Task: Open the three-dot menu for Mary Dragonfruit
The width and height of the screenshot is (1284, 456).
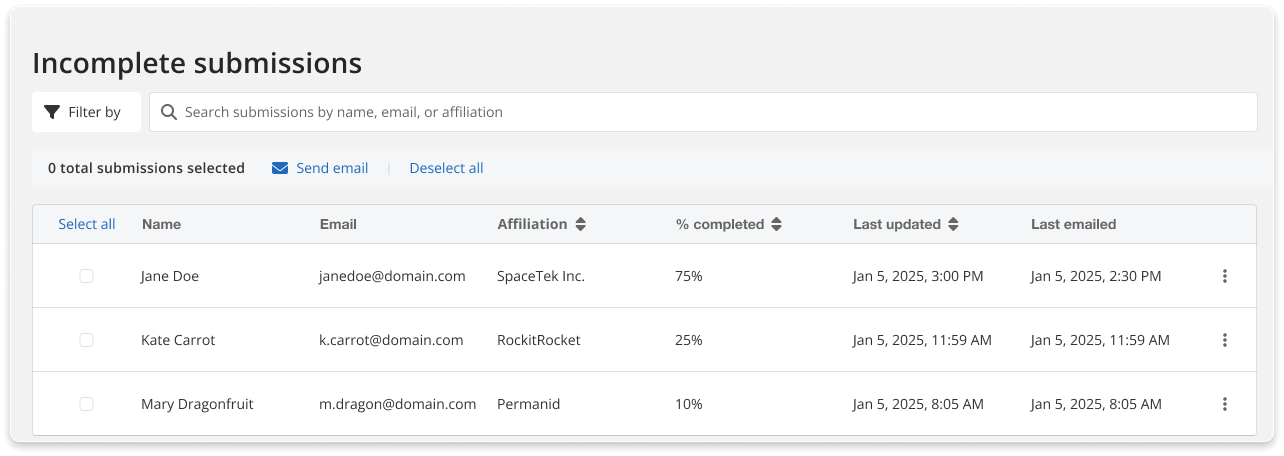Action: click(x=1224, y=404)
